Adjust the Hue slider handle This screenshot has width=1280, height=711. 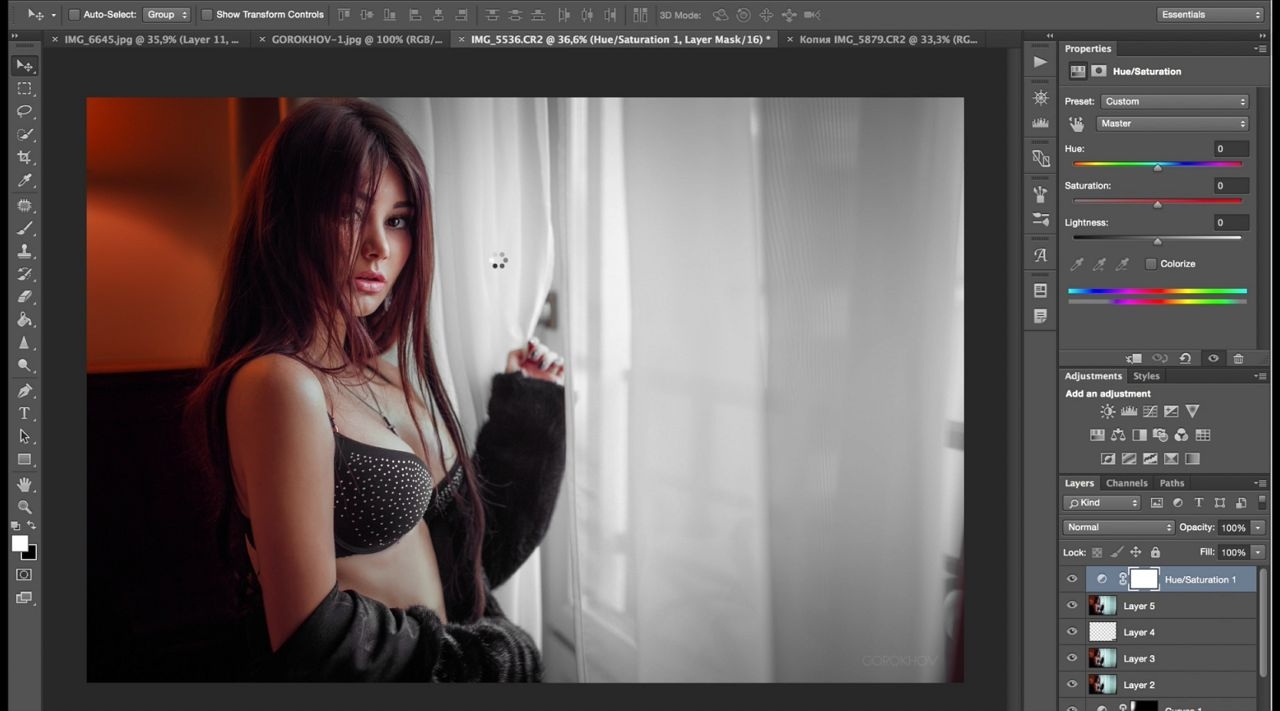click(1157, 167)
